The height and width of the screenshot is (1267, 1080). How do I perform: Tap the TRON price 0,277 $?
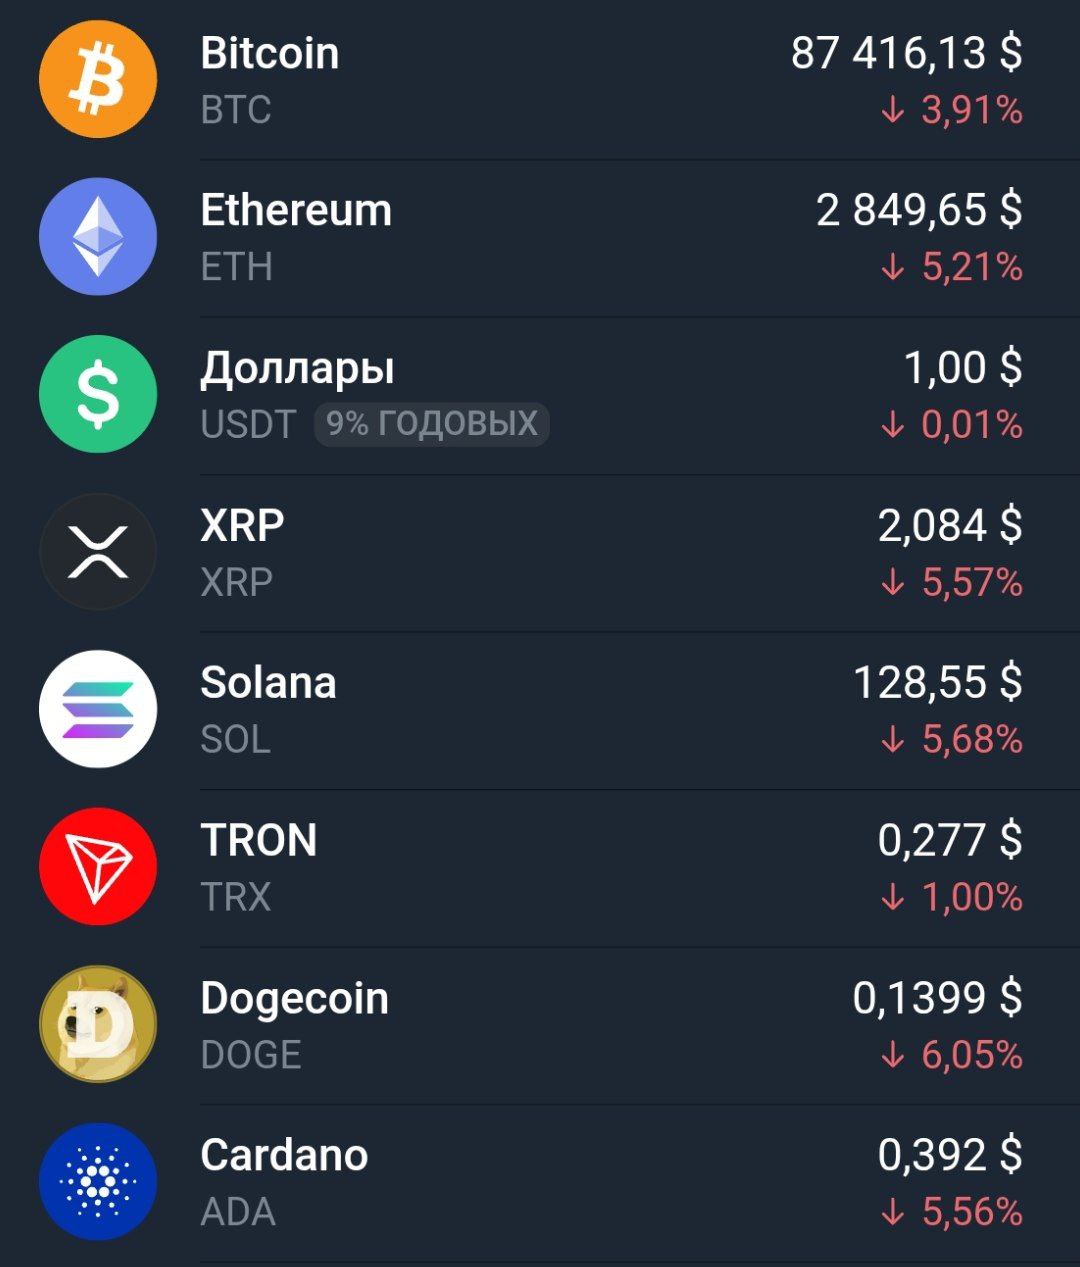pyautogui.click(x=950, y=840)
